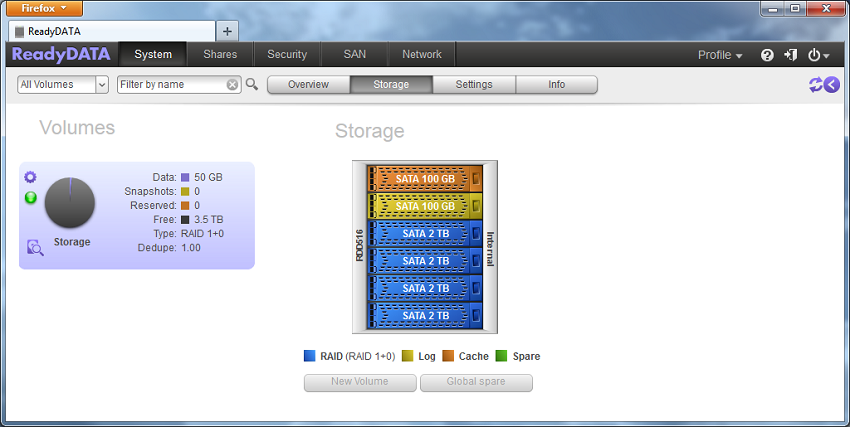The height and width of the screenshot is (427, 850).
Task: Click the purple refresh arrows icon
Action: point(815,85)
